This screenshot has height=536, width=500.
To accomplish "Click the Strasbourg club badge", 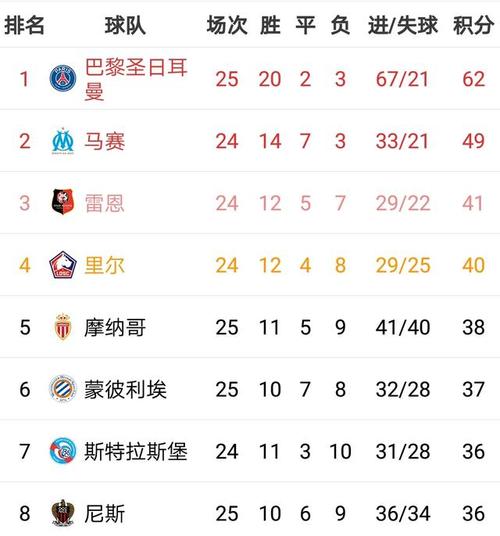I will coord(63,451).
